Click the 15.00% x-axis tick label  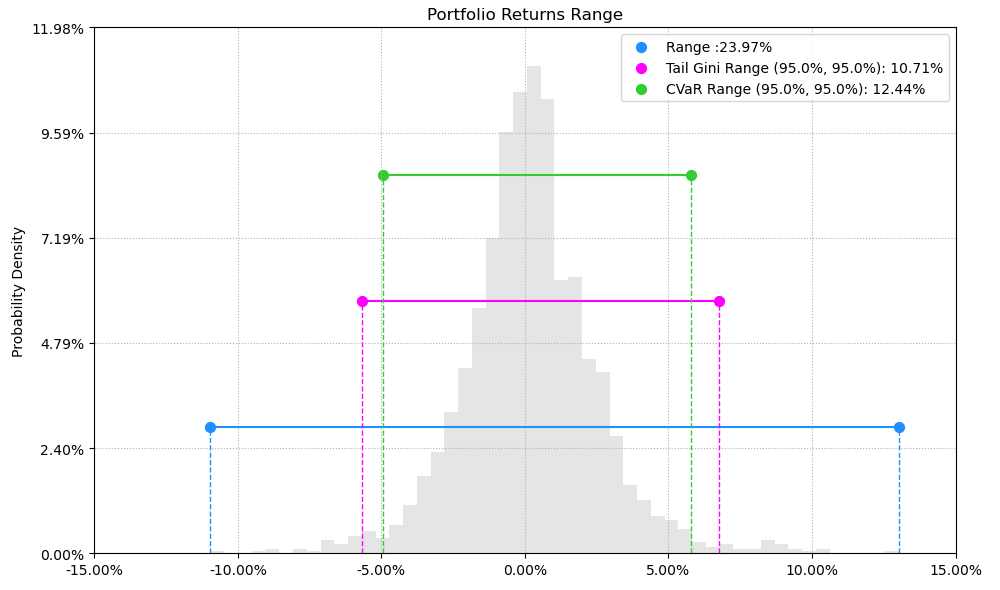pos(955,571)
